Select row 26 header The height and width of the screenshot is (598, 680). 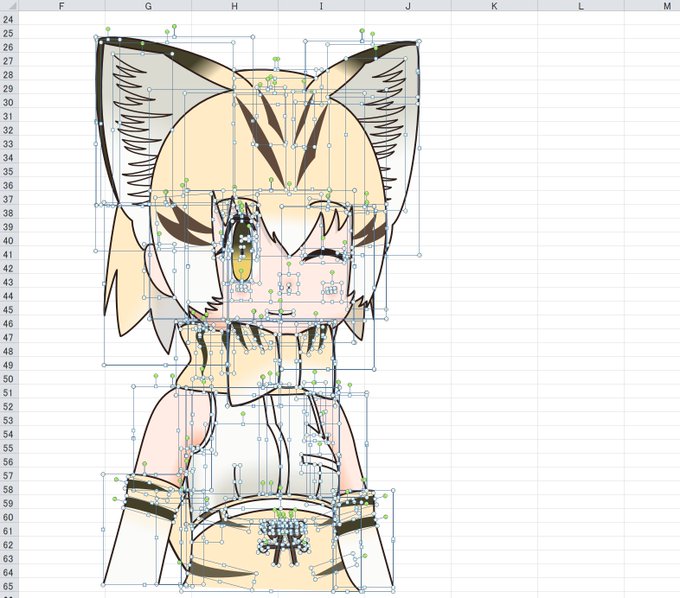coord(9,47)
